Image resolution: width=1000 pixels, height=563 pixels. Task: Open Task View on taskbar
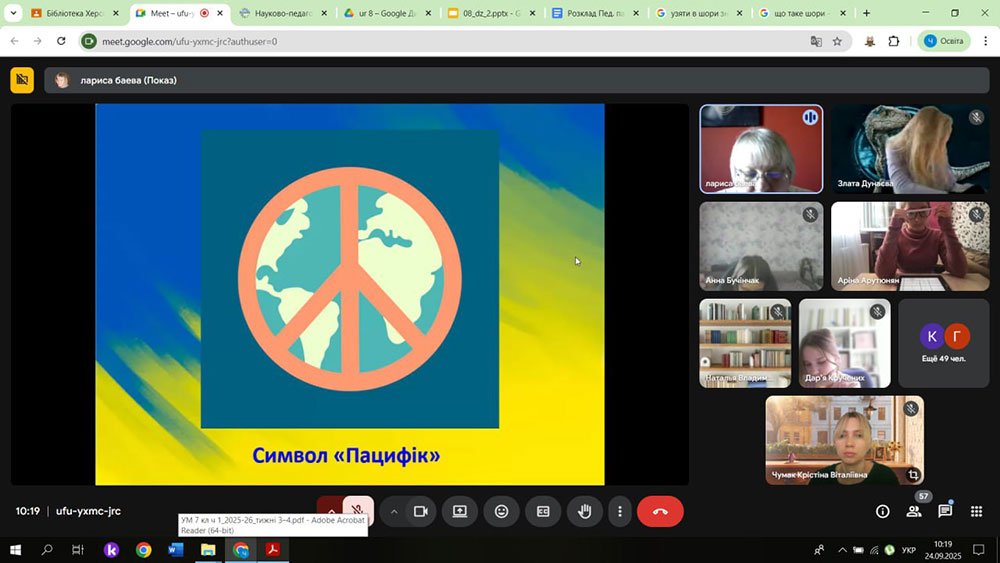point(78,550)
